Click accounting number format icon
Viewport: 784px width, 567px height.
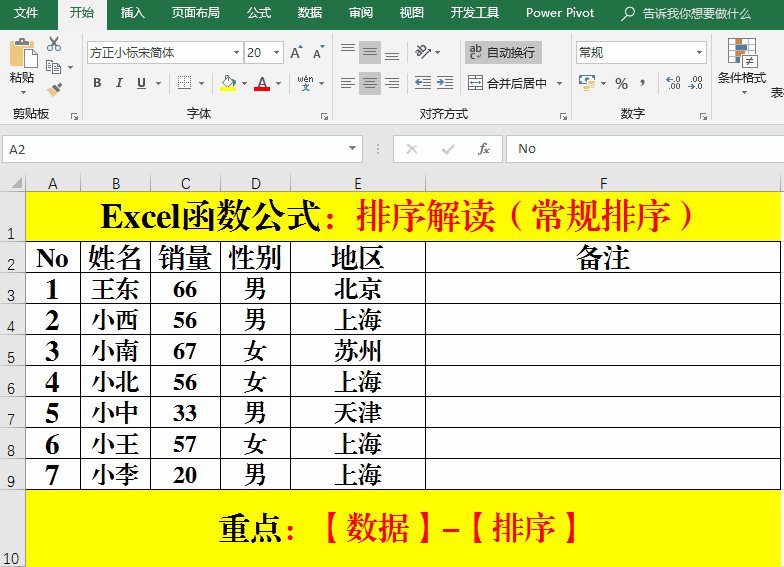[587, 83]
